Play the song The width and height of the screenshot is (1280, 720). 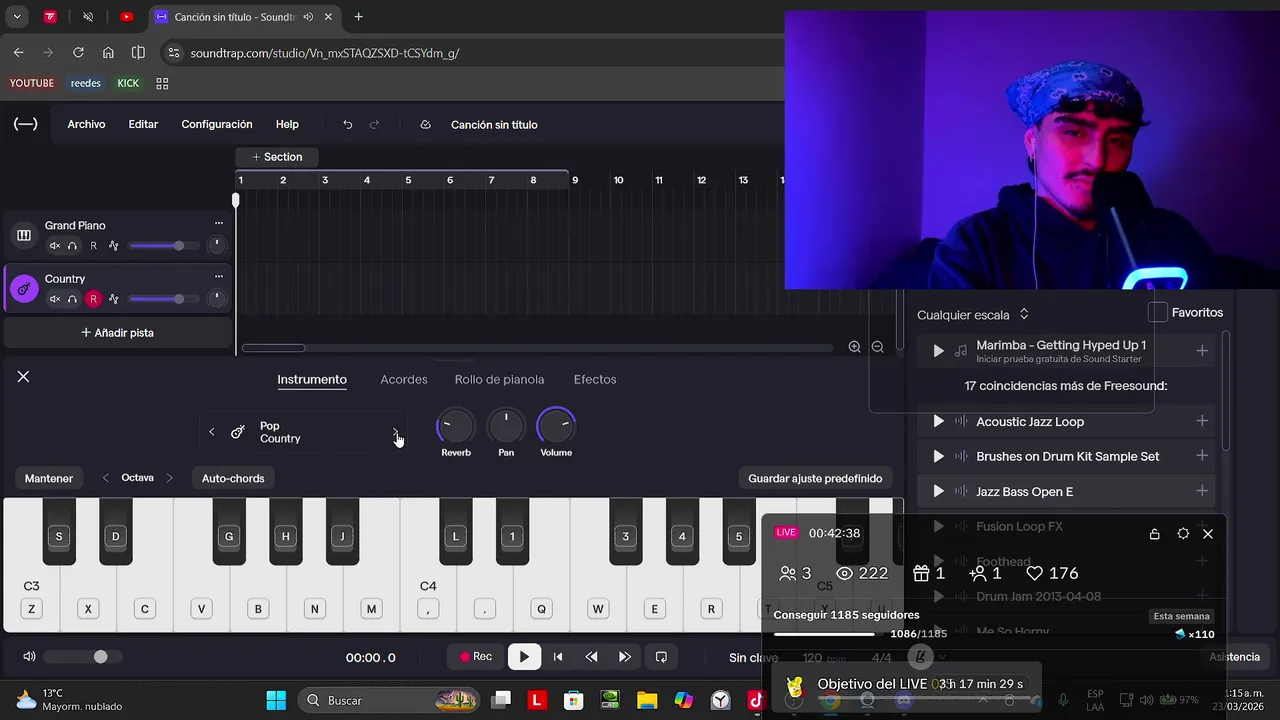point(524,657)
